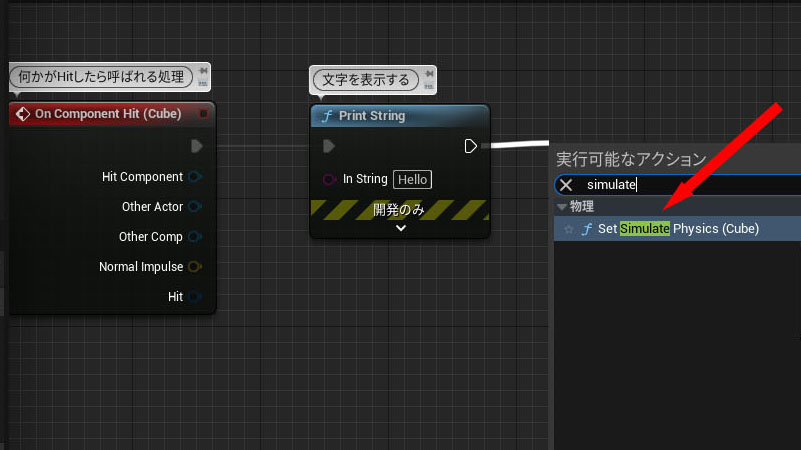
Task: Collapse the 物理 category in action list
Action: point(562,207)
